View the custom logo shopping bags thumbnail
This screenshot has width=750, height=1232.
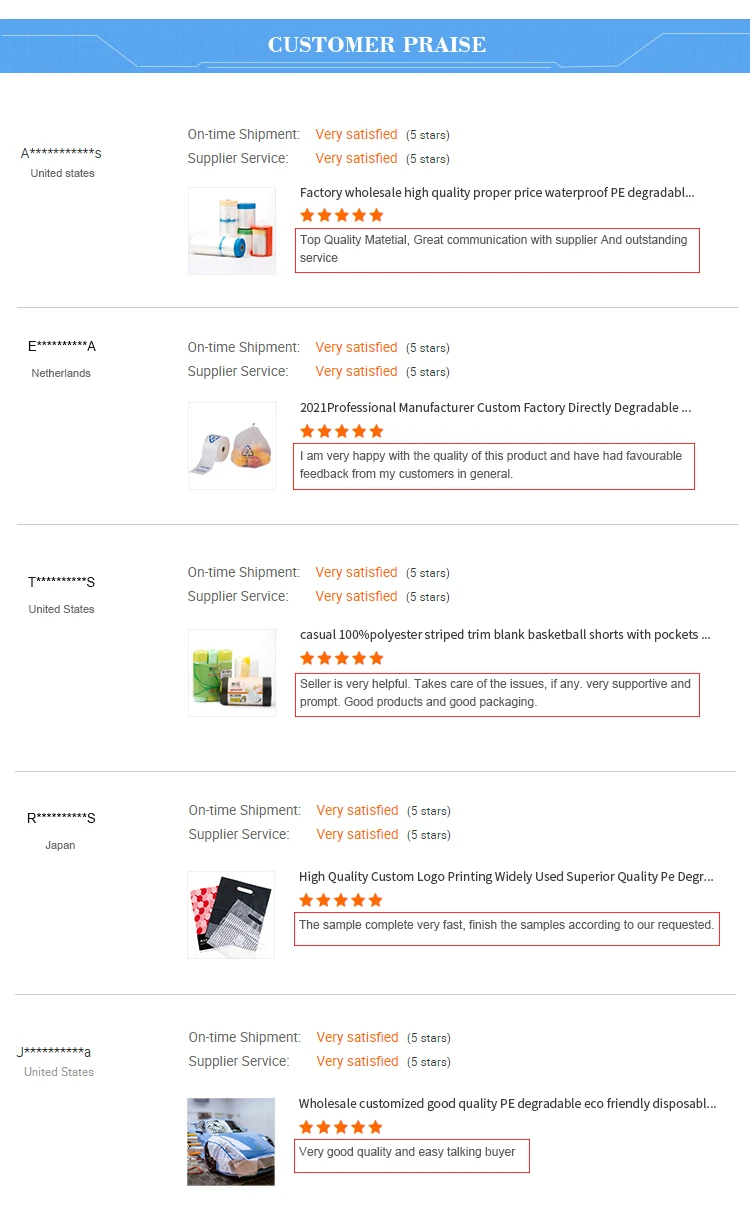231,914
